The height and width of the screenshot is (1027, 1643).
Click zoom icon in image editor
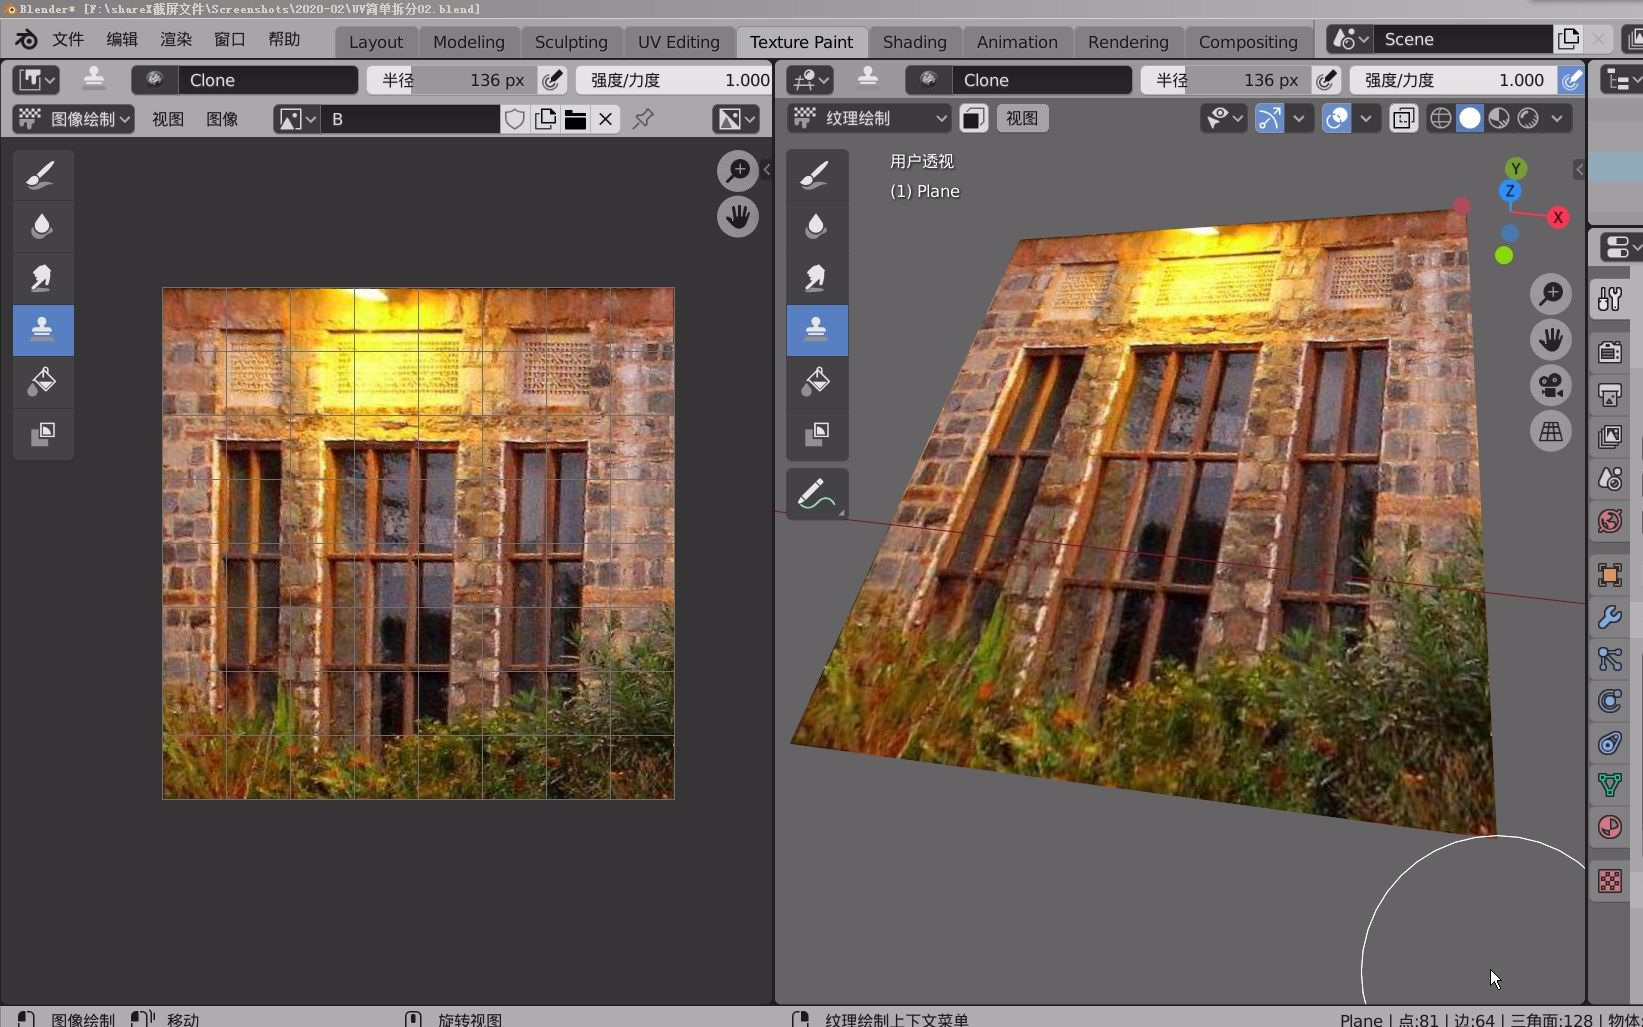click(738, 171)
